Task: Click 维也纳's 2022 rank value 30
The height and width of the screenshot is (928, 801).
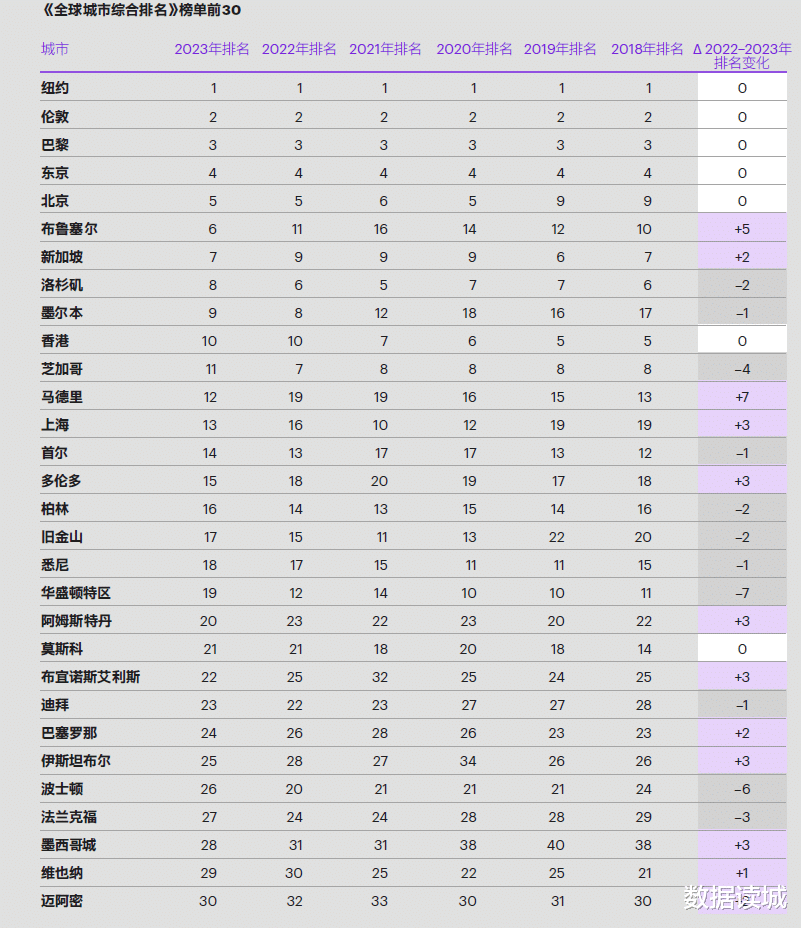Action: [294, 874]
